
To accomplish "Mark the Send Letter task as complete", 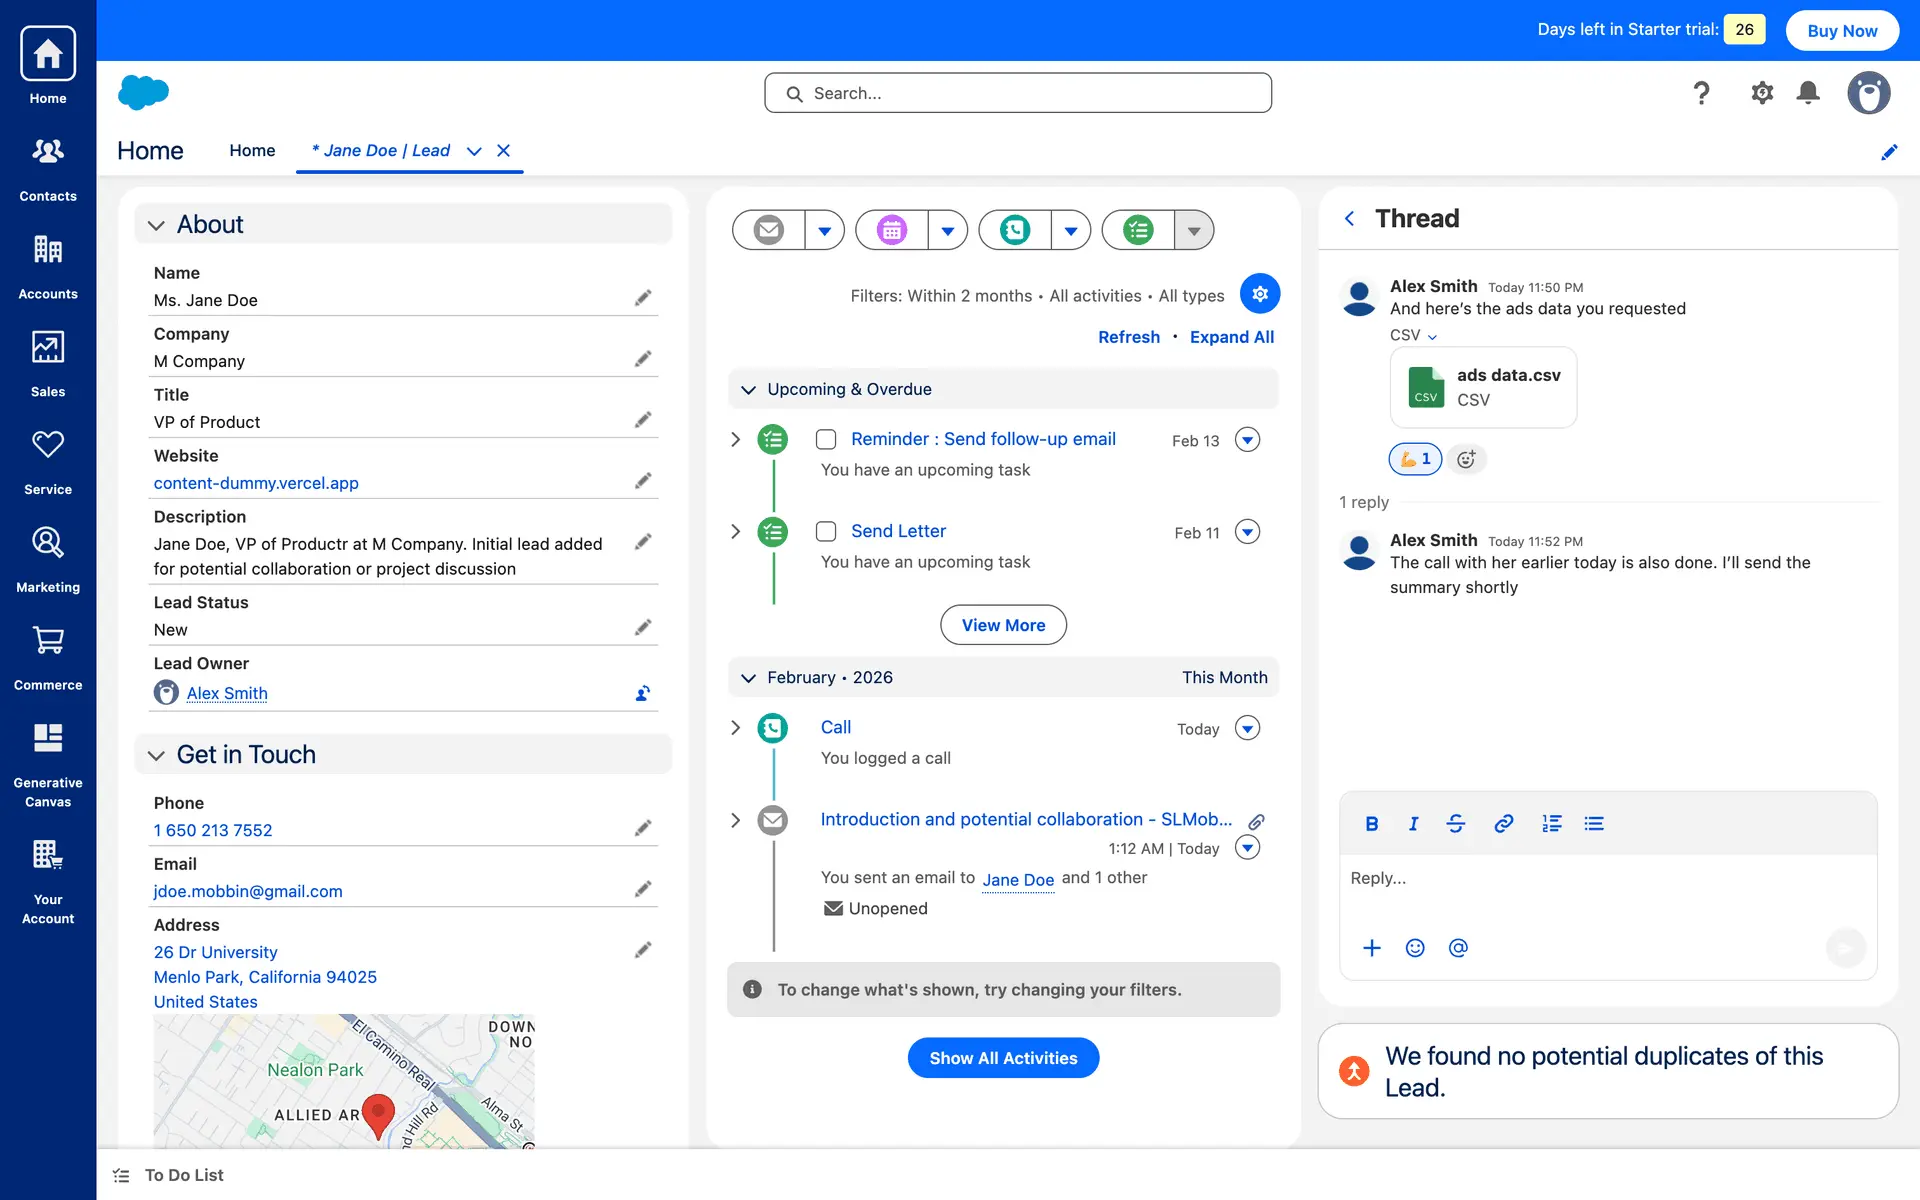I will tap(826, 532).
